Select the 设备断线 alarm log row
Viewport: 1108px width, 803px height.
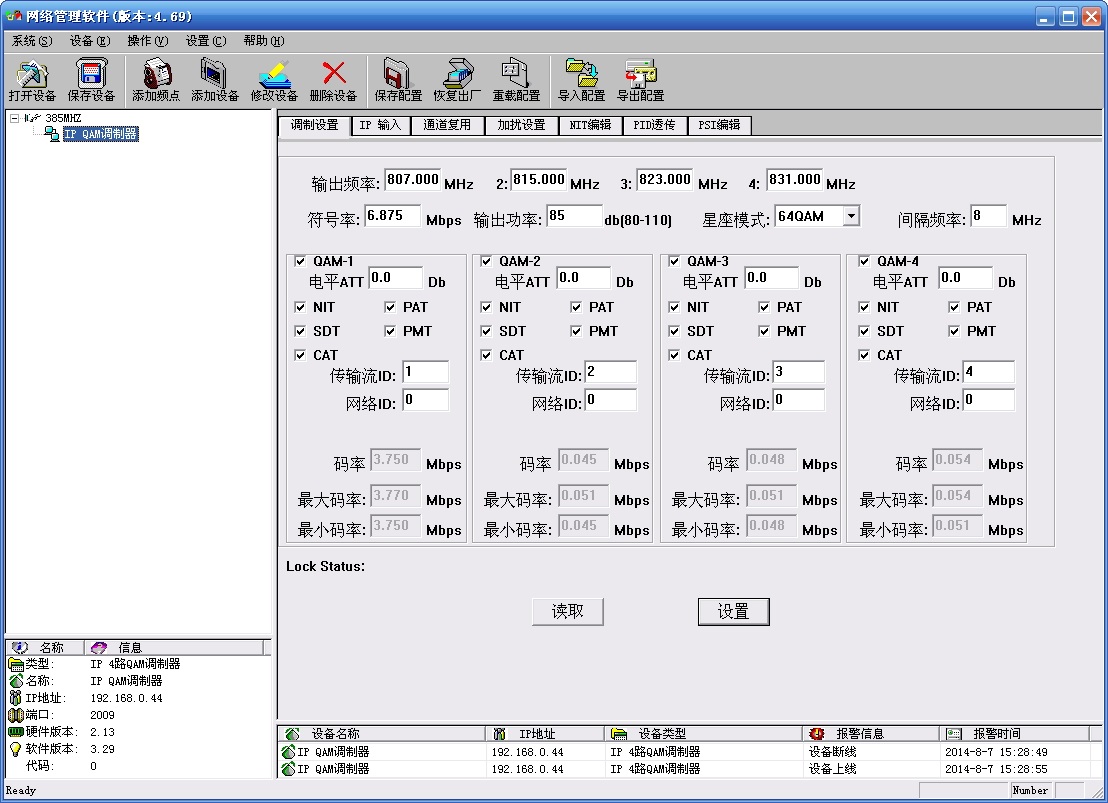point(682,751)
